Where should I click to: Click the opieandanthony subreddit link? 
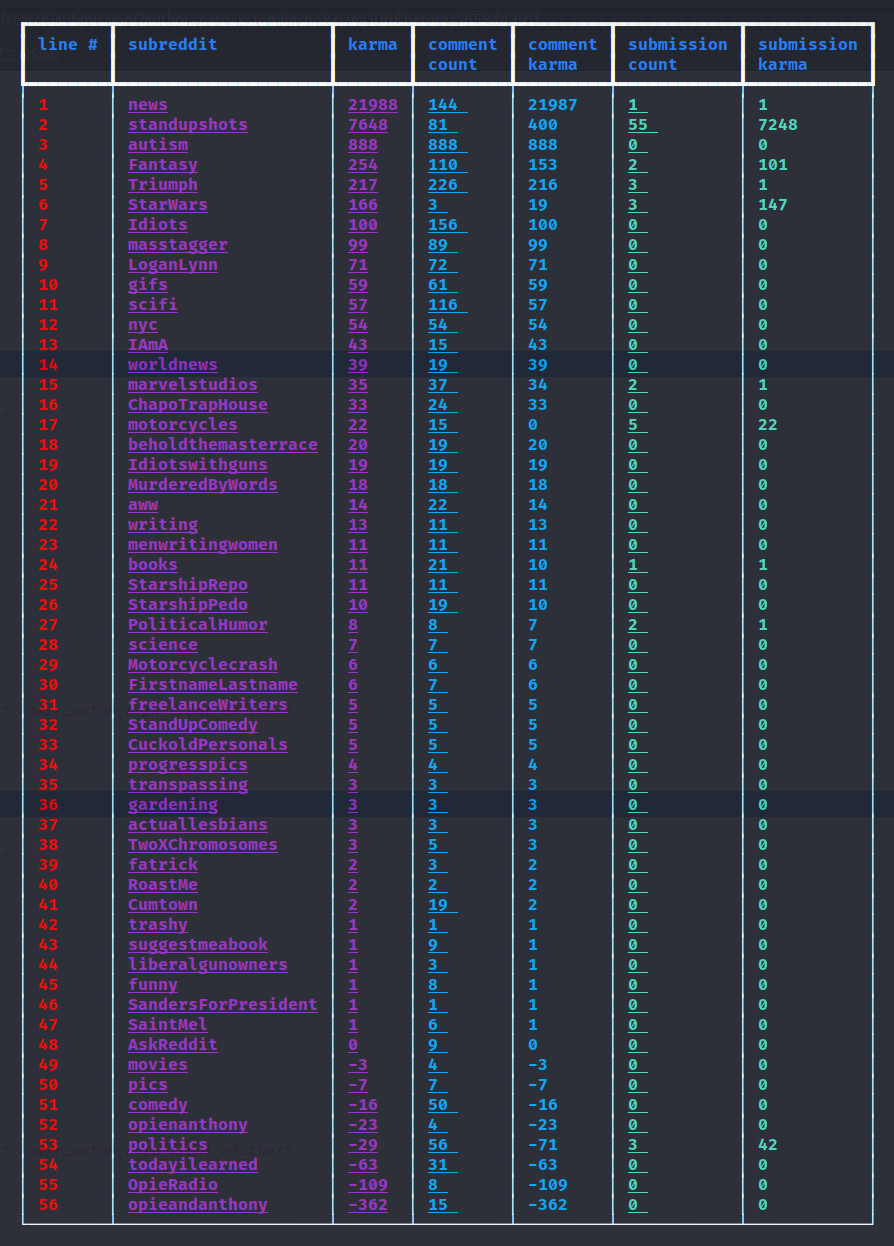(x=198, y=1205)
